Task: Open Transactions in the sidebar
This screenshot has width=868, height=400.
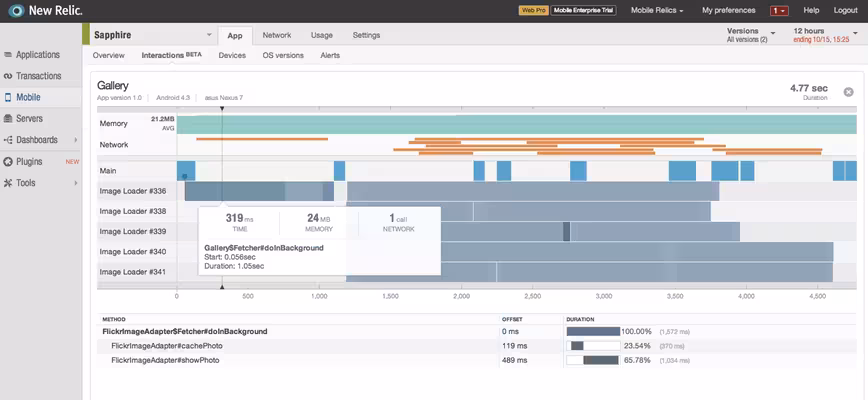Action: tap(38, 76)
